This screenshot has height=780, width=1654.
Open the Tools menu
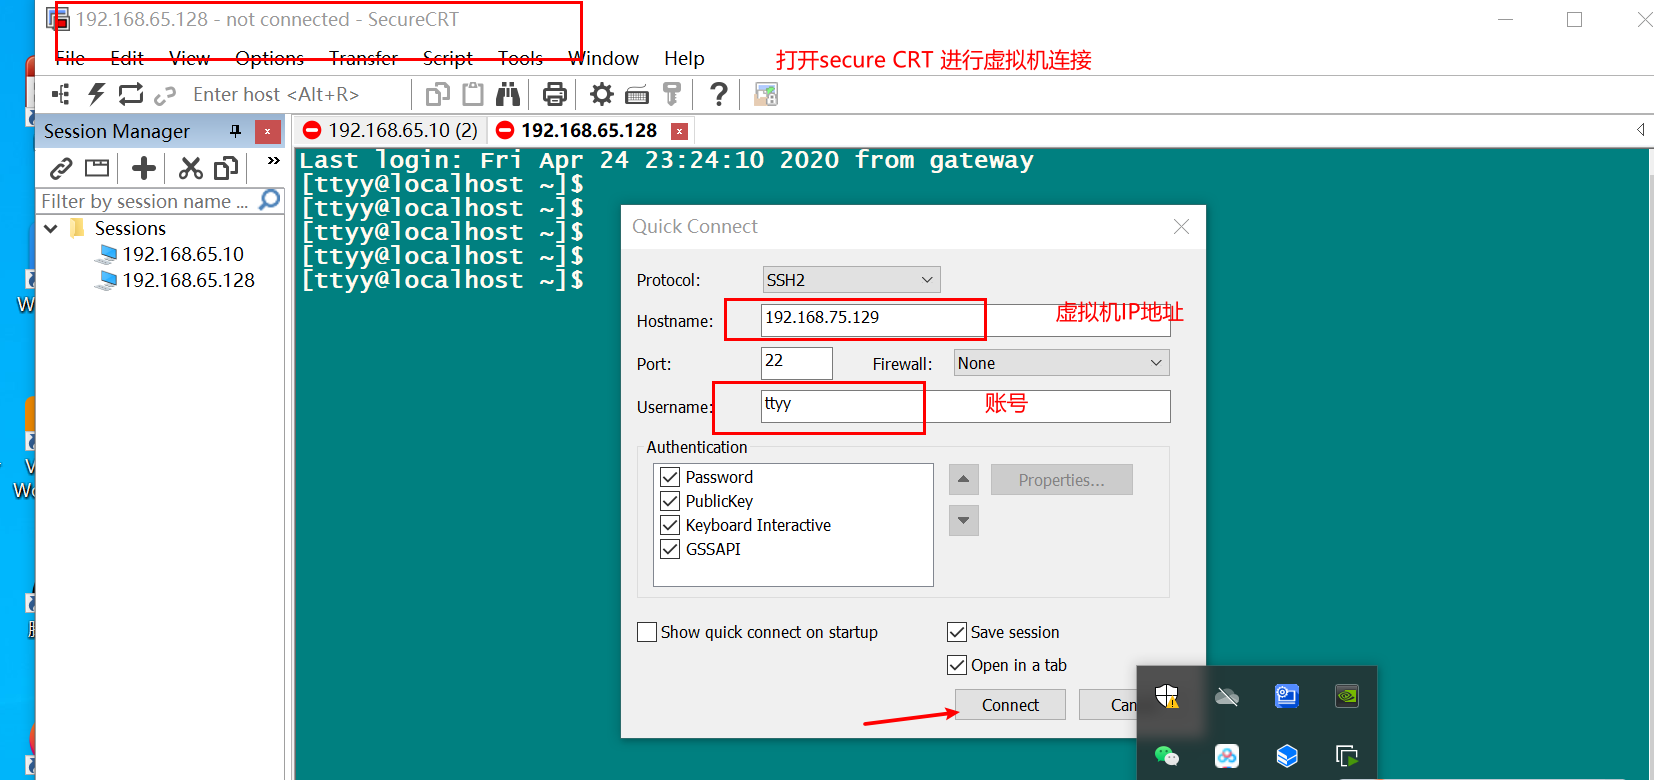coord(520,58)
